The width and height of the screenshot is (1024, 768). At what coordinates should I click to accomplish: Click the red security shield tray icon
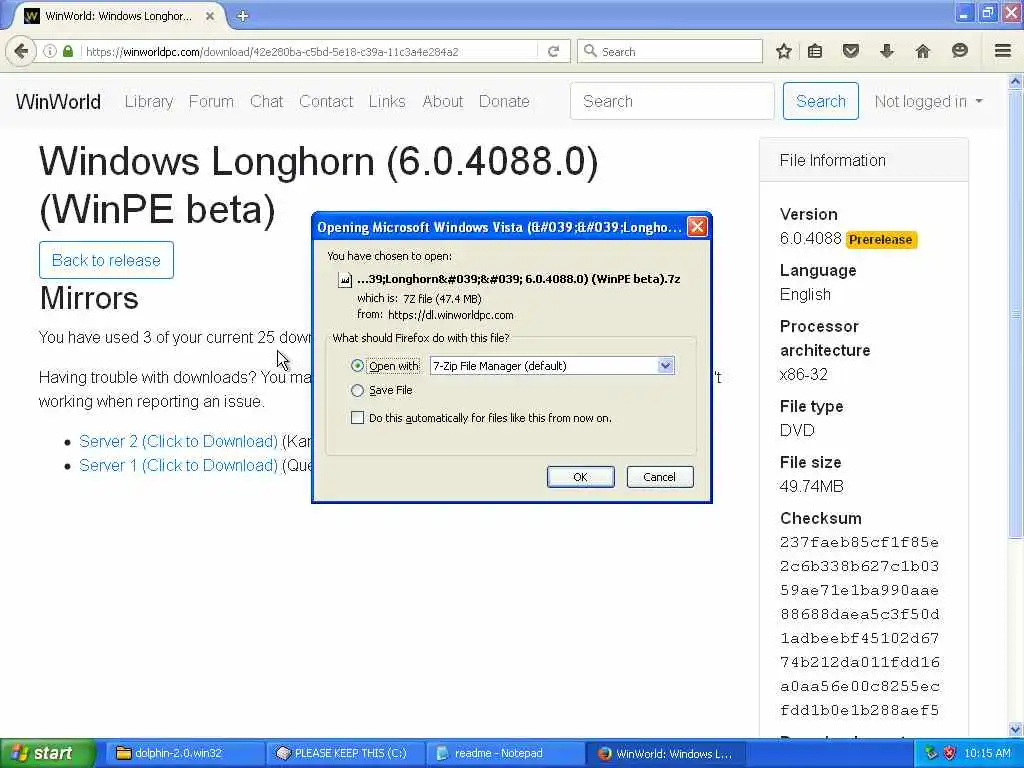950,753
